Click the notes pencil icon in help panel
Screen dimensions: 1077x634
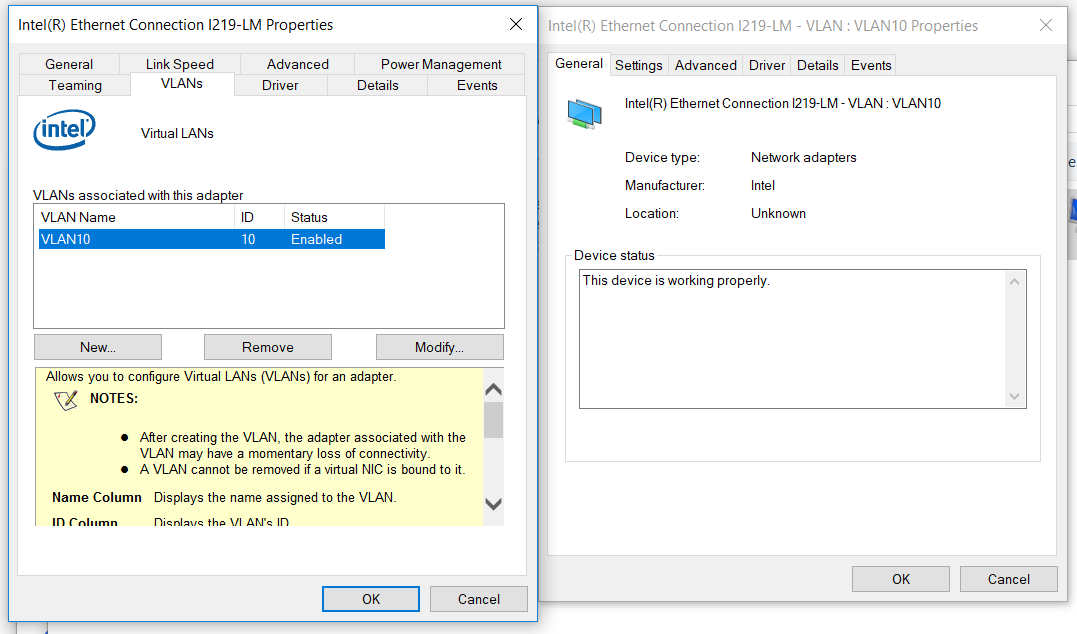click(x=66, y=400)
